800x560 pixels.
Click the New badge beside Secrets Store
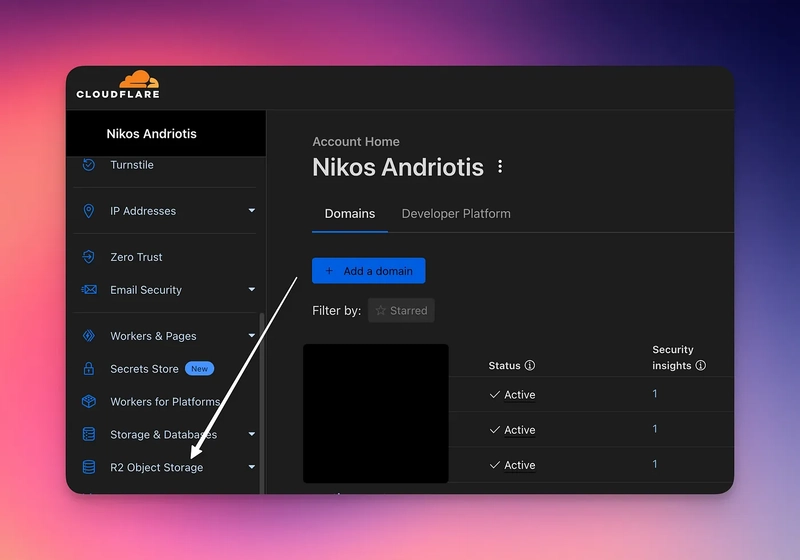199,368
